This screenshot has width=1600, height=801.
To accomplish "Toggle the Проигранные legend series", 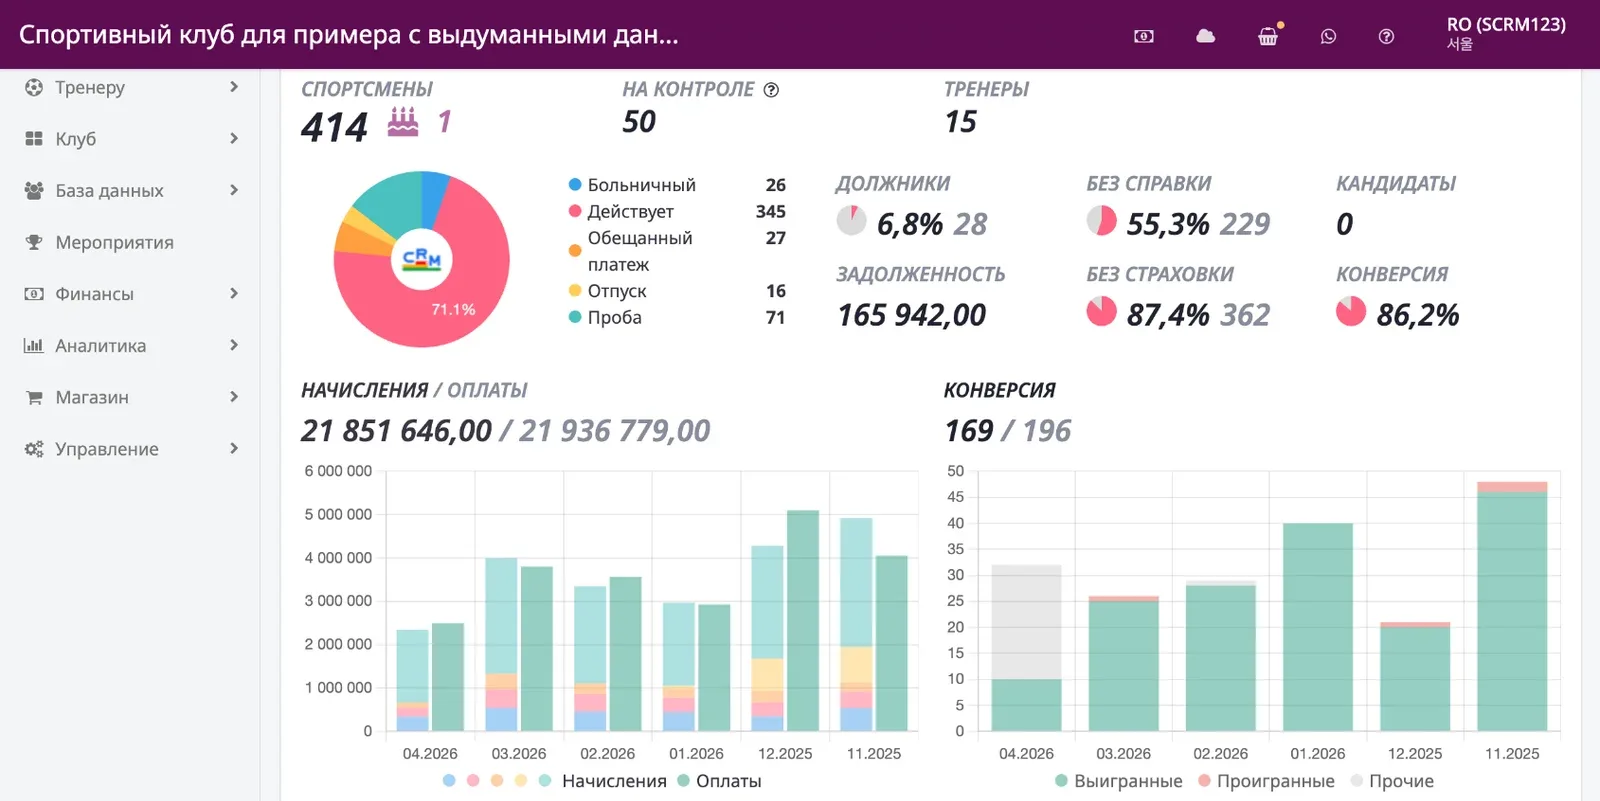I will point(1266,781).
